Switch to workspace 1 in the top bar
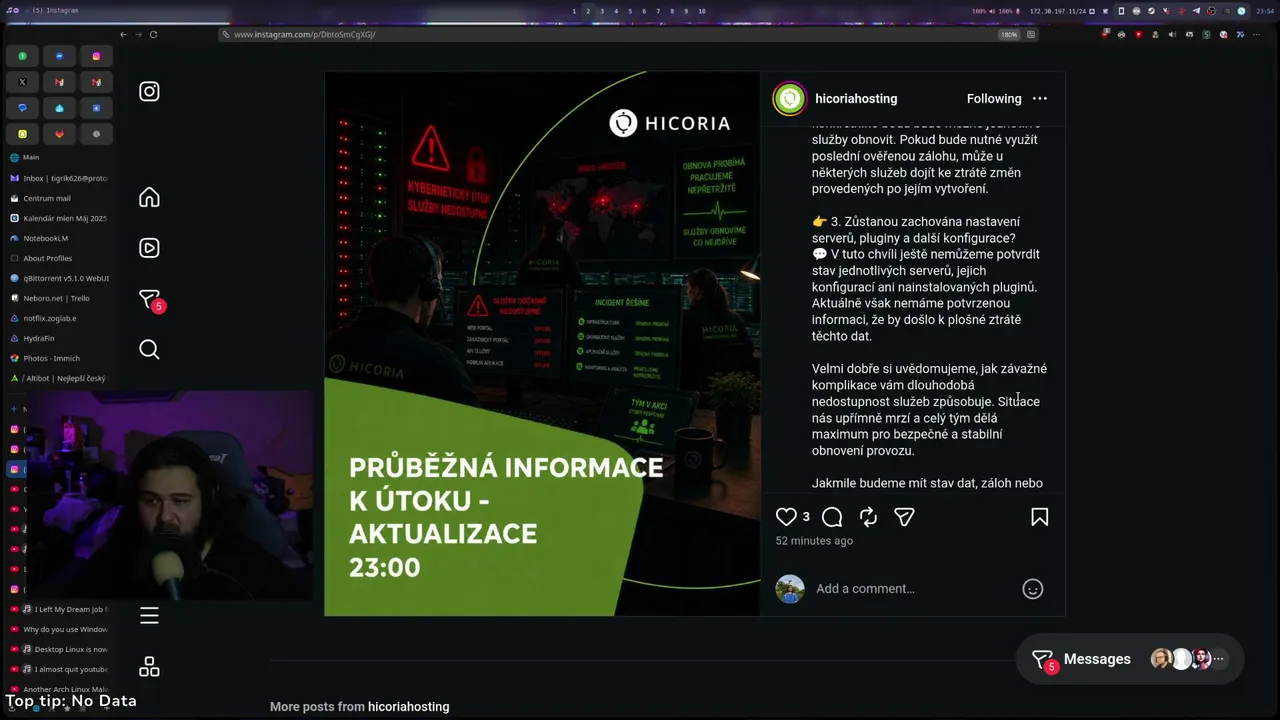Screen dimensions: 1280x720 coord(574,11)
